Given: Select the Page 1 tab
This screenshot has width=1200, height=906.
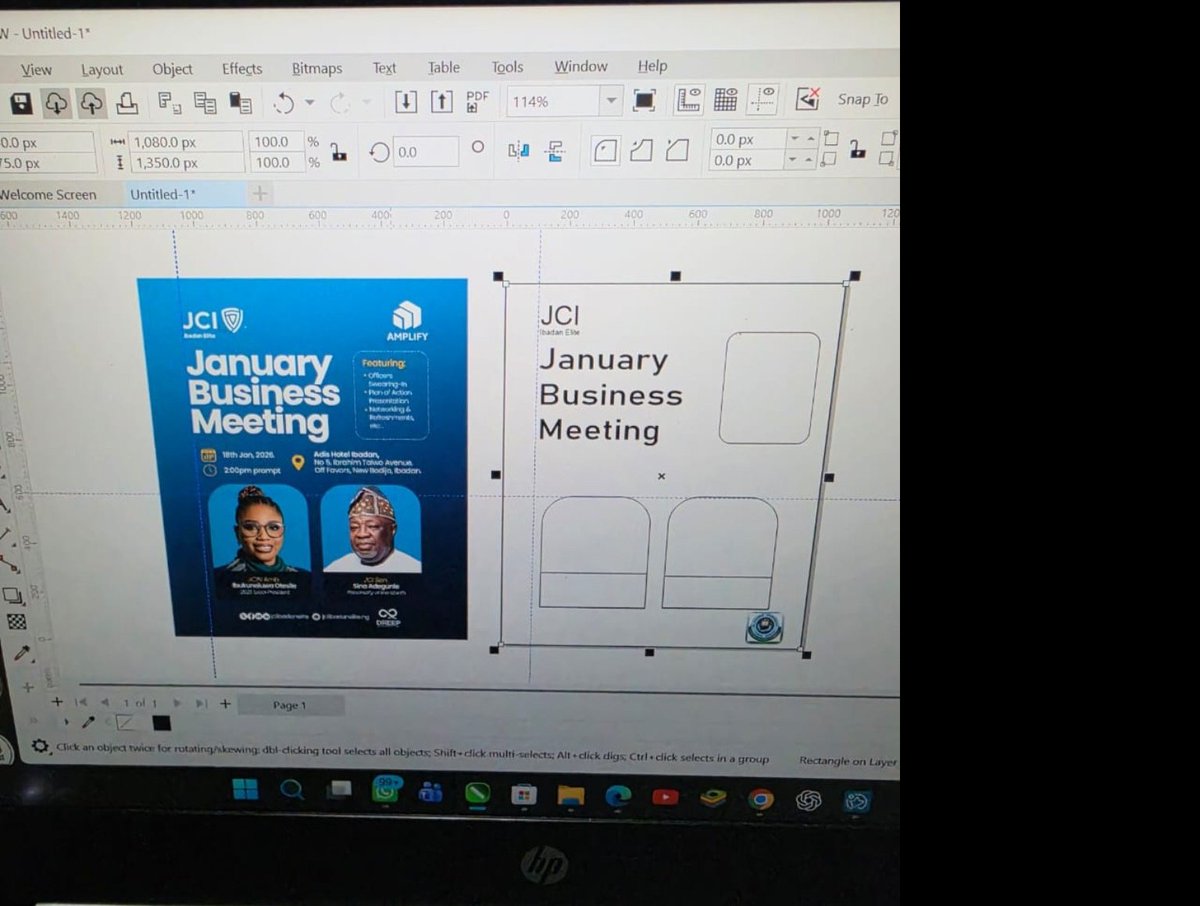Looking at the screenshot, I should click(290, 705).
